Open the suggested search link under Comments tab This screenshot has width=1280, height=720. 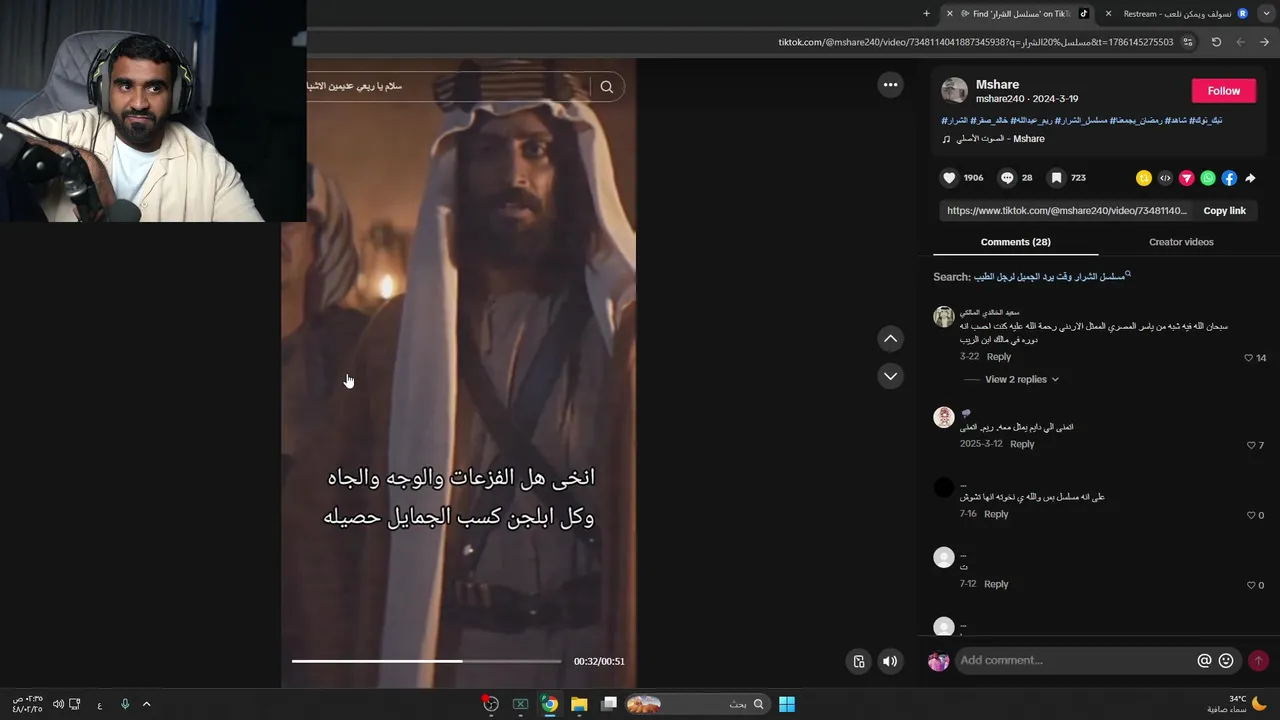(x=1050, y=276)
